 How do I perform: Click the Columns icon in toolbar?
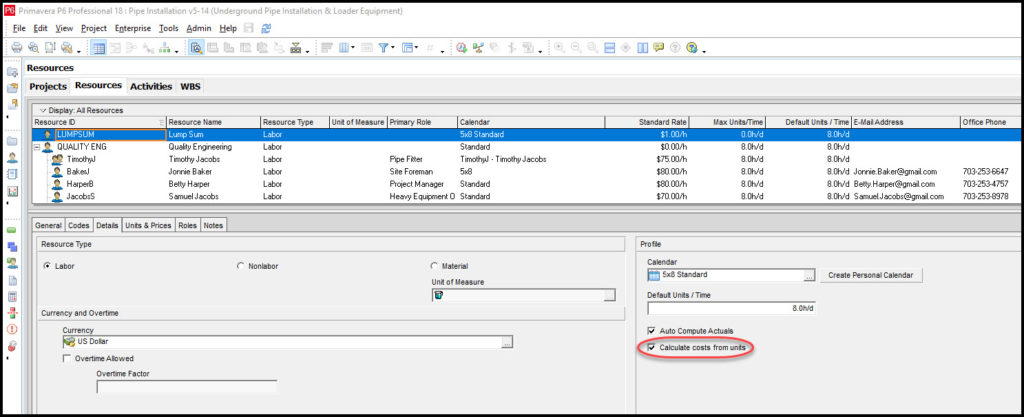tap(343, 47)
